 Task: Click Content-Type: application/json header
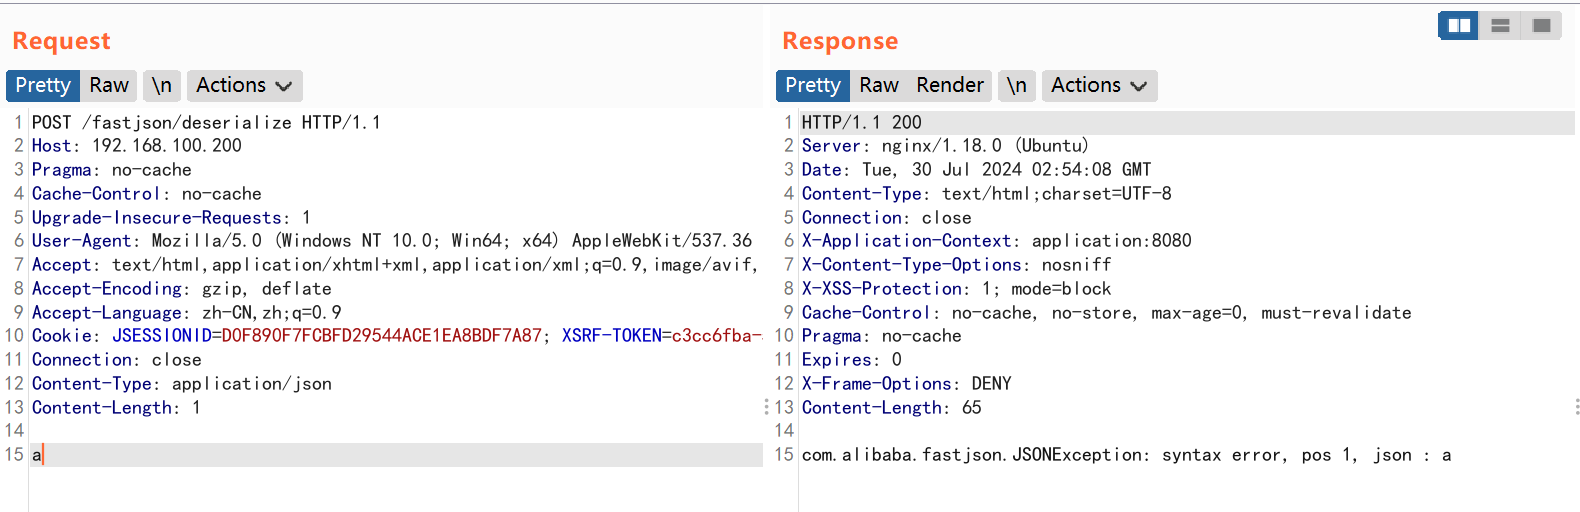click(x=182, y=384)
